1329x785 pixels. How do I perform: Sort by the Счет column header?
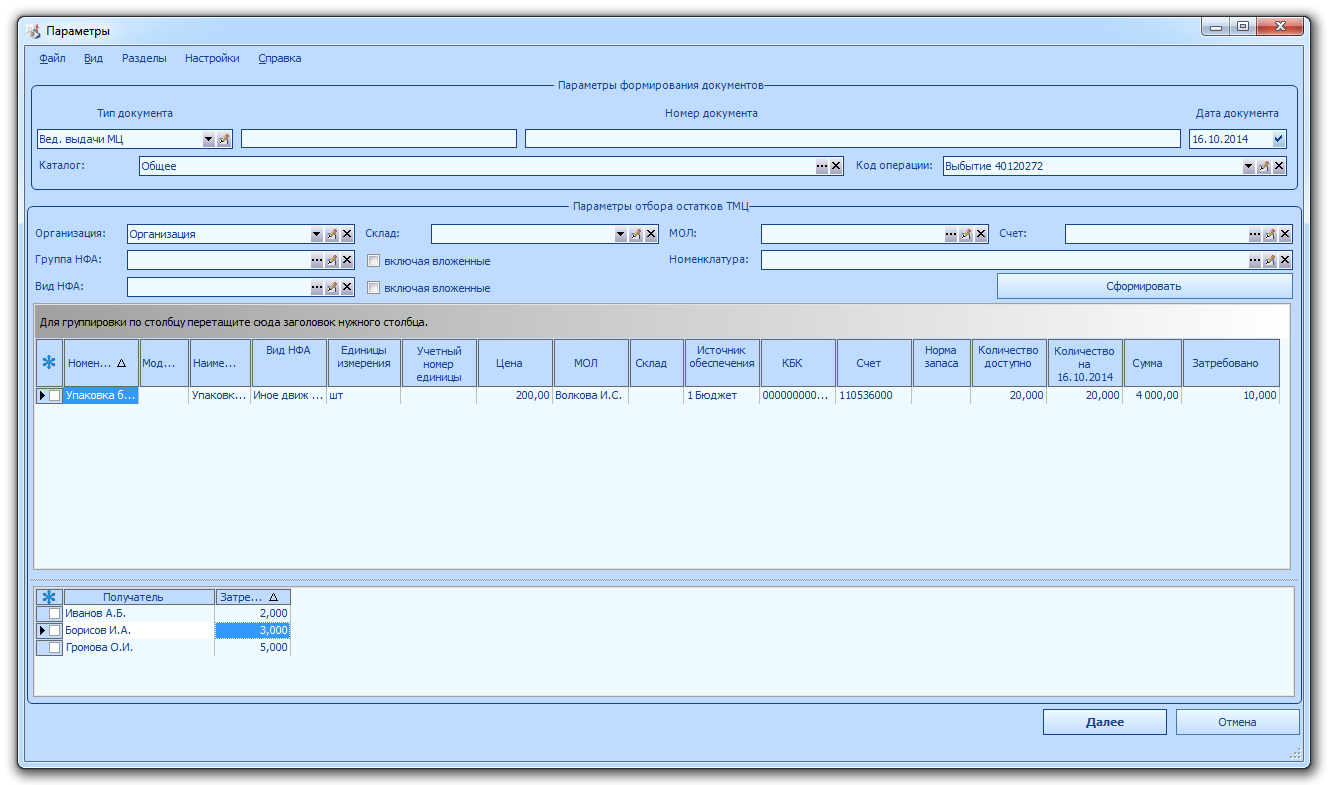874,364
